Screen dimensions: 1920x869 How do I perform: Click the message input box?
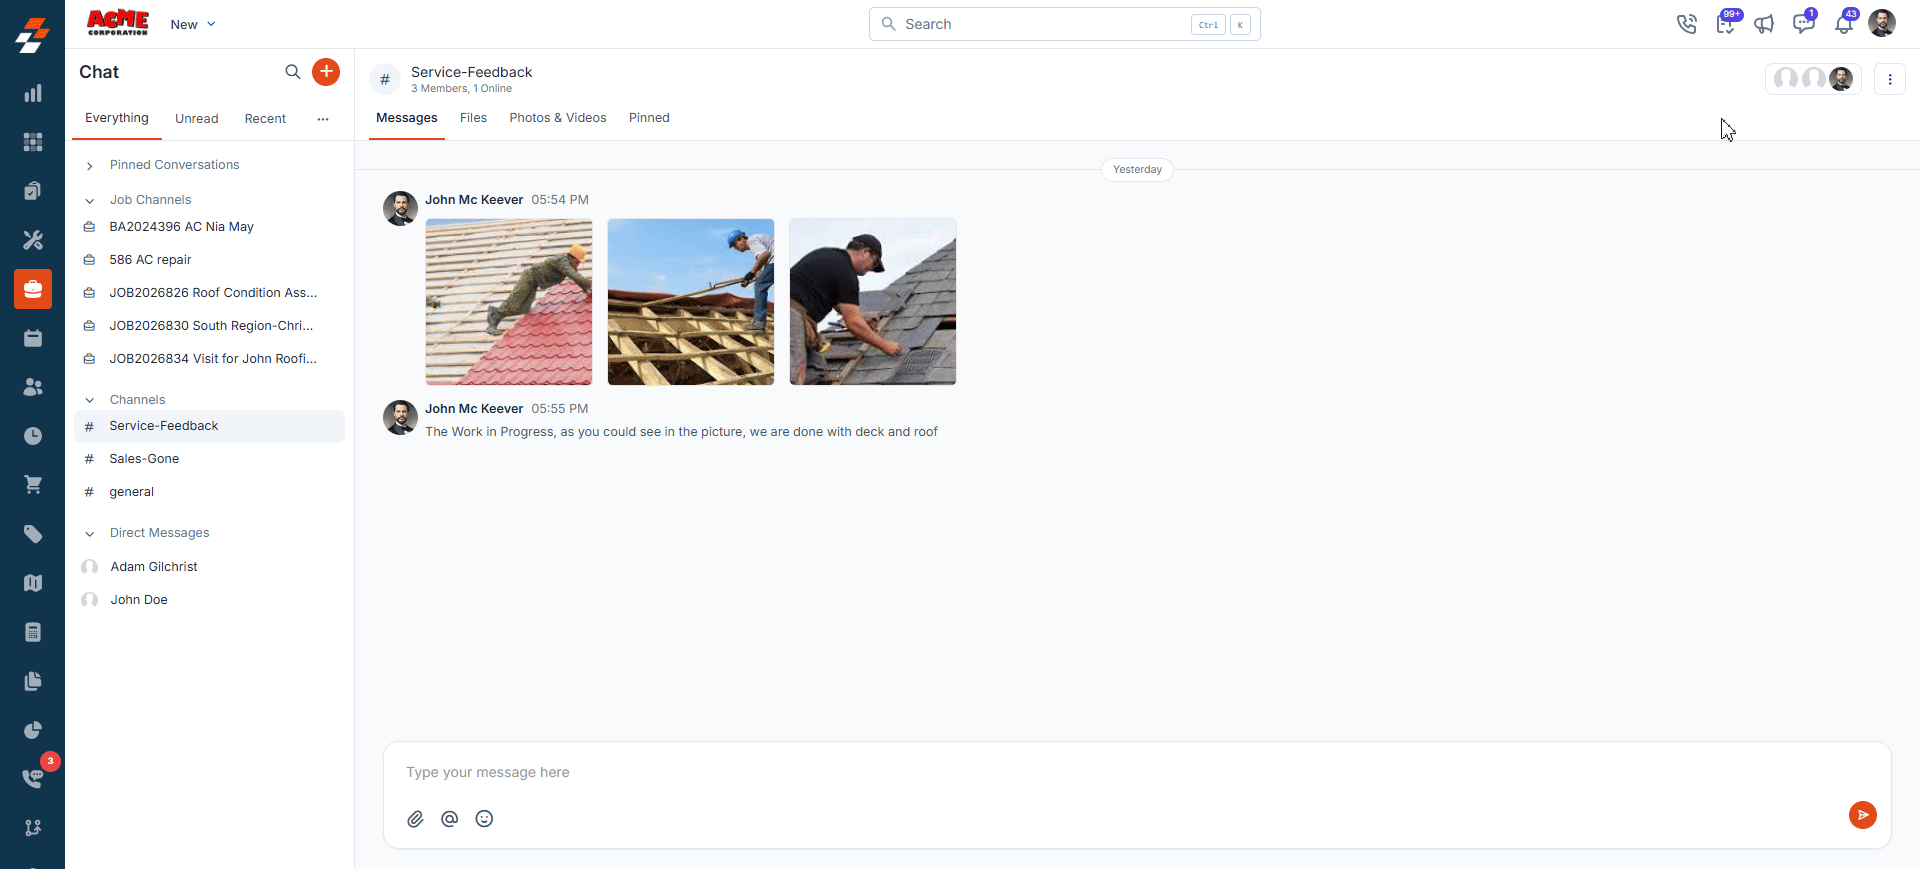[1137, 772]
